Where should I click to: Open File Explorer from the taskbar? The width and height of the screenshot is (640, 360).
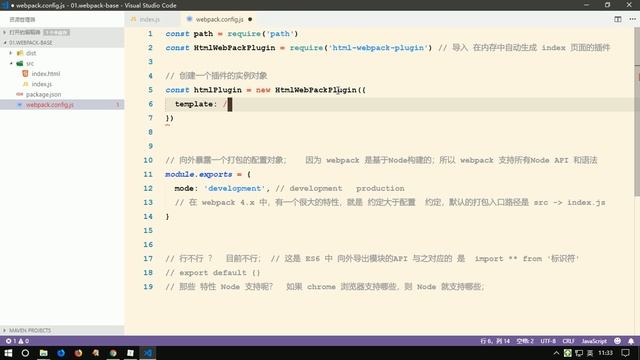44,353
